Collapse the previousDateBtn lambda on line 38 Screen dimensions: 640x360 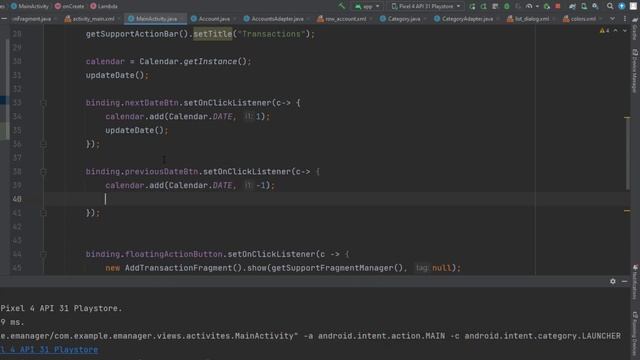coord(43,172)
